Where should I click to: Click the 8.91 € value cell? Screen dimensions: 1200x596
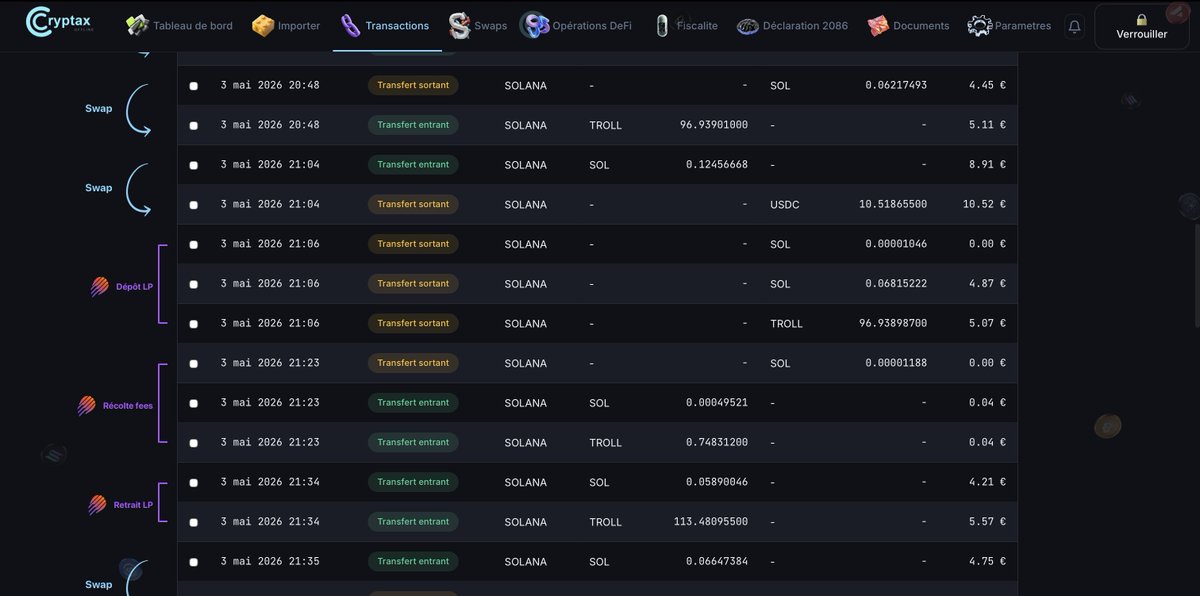987,164
